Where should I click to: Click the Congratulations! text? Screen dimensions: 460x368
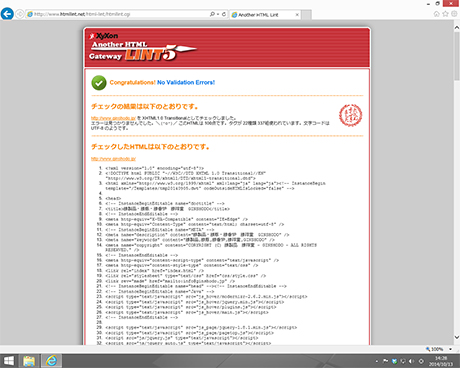point(133,82)
